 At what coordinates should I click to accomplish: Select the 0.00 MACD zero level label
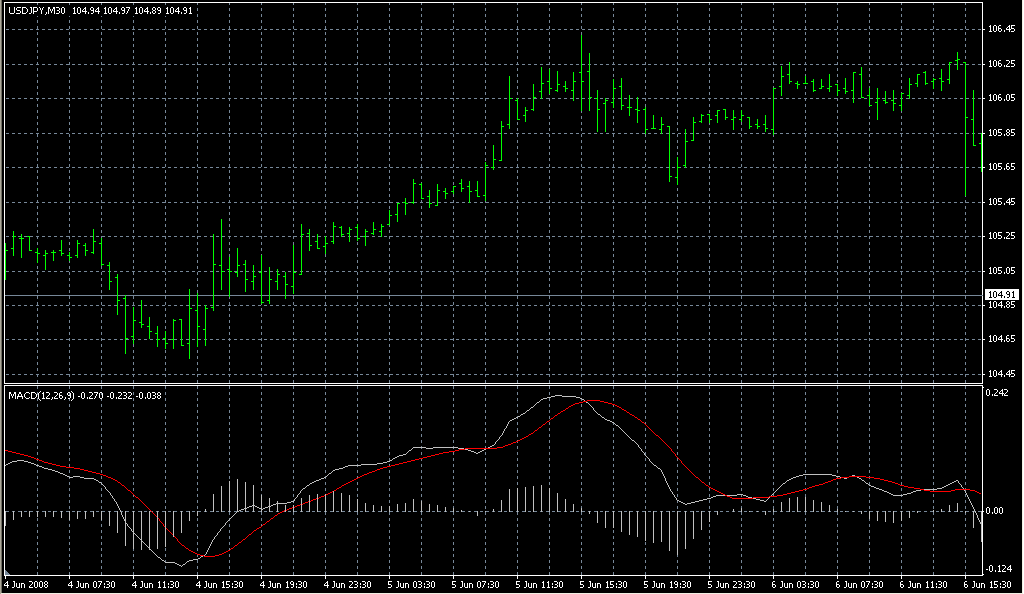click(996, 511)
